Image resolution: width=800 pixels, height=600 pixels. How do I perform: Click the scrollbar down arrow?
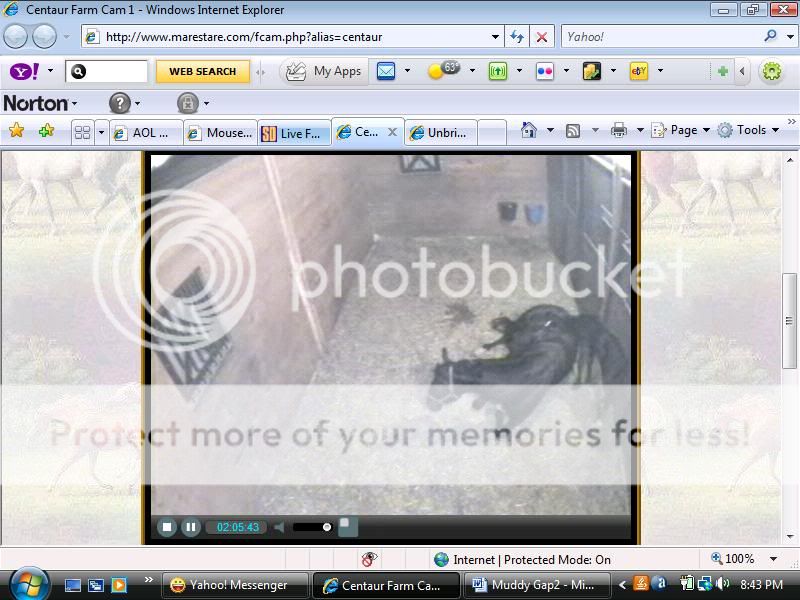tap(790, 536)
